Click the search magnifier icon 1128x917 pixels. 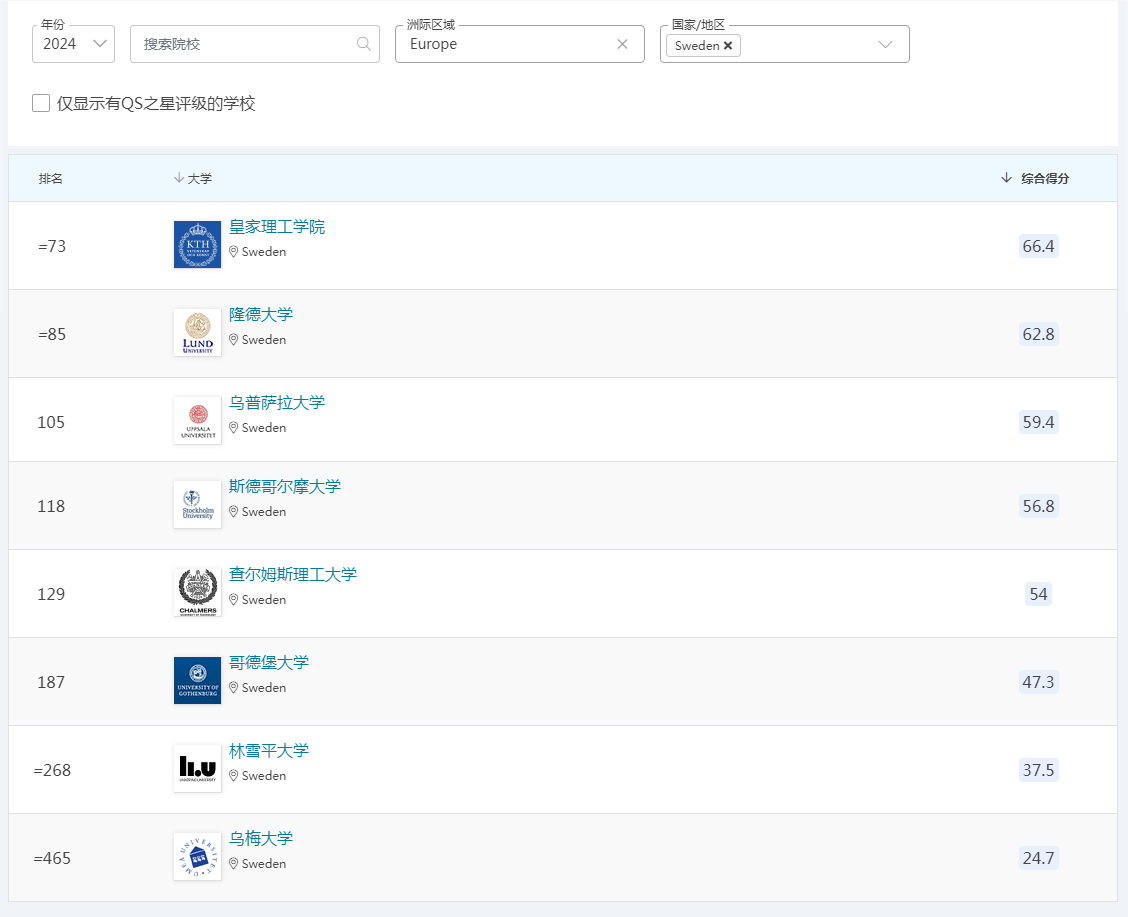coord(364,44)
